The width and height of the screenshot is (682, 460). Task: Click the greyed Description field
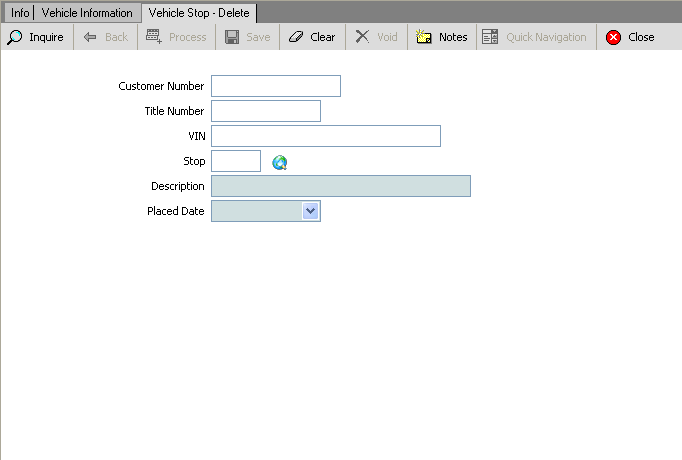click(341, 186)
